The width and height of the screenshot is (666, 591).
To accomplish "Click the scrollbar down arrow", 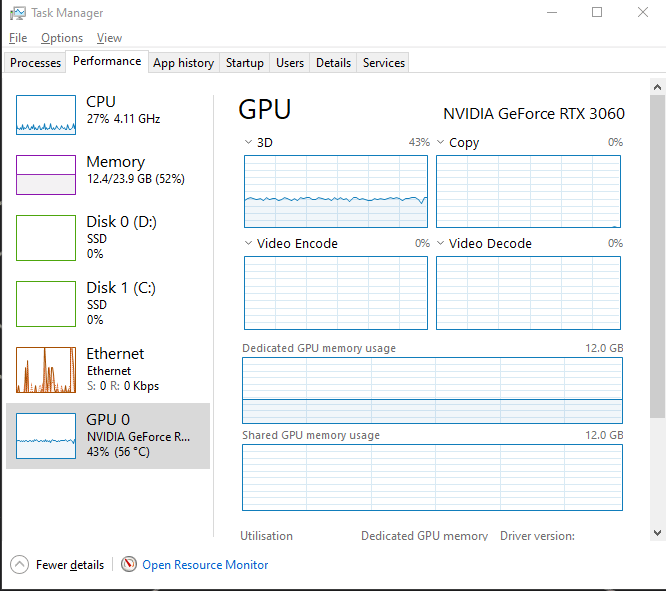I will point(658,532).
